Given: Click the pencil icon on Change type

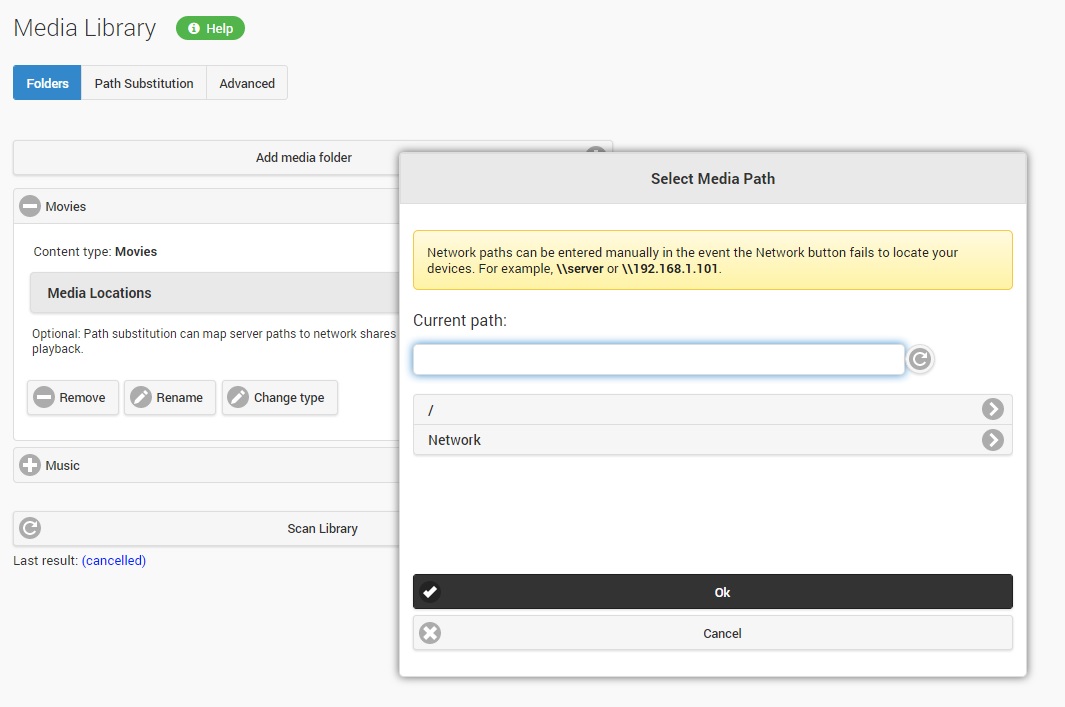Looking at the screenshot, I should coord(238,397).
